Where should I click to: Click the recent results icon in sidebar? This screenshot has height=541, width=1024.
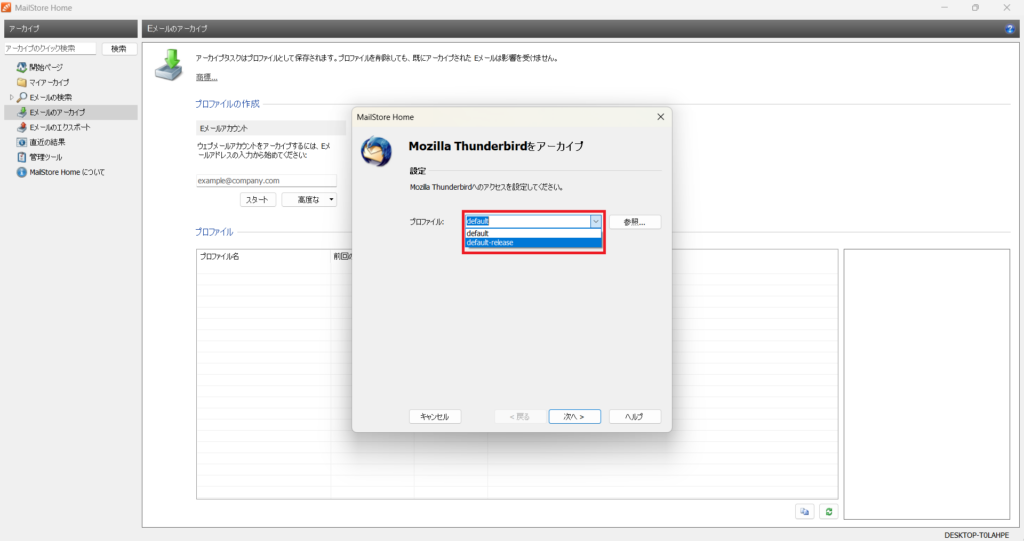click(22, 142)
